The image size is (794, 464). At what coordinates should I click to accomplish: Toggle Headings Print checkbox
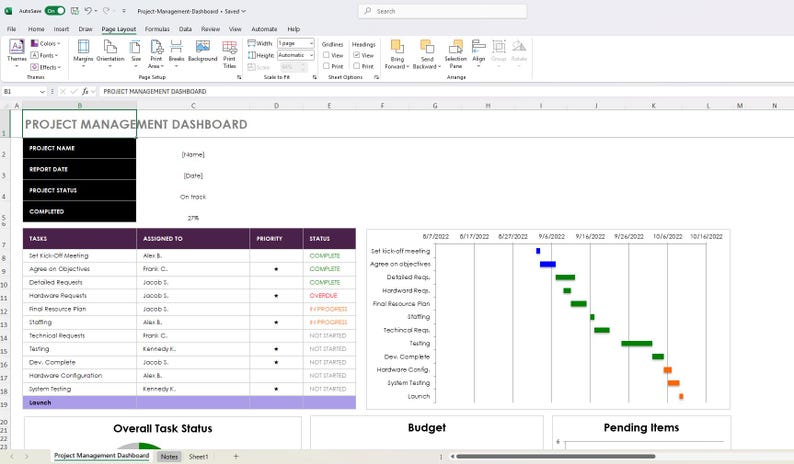(x=356, y=66)
